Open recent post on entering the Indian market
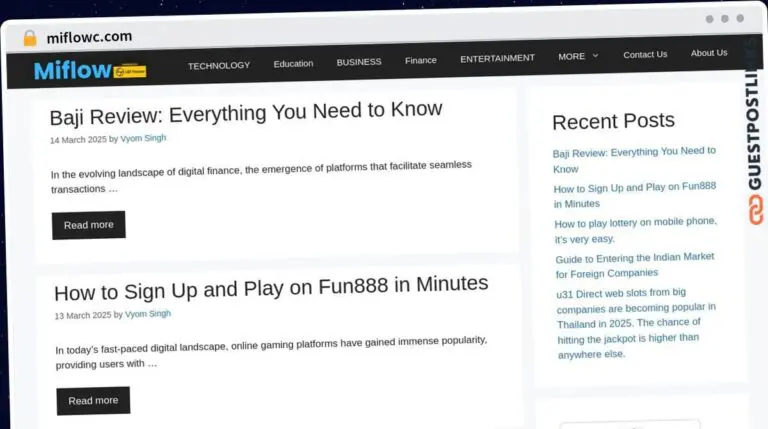This screenshot has width=768, height=429. 635,264
